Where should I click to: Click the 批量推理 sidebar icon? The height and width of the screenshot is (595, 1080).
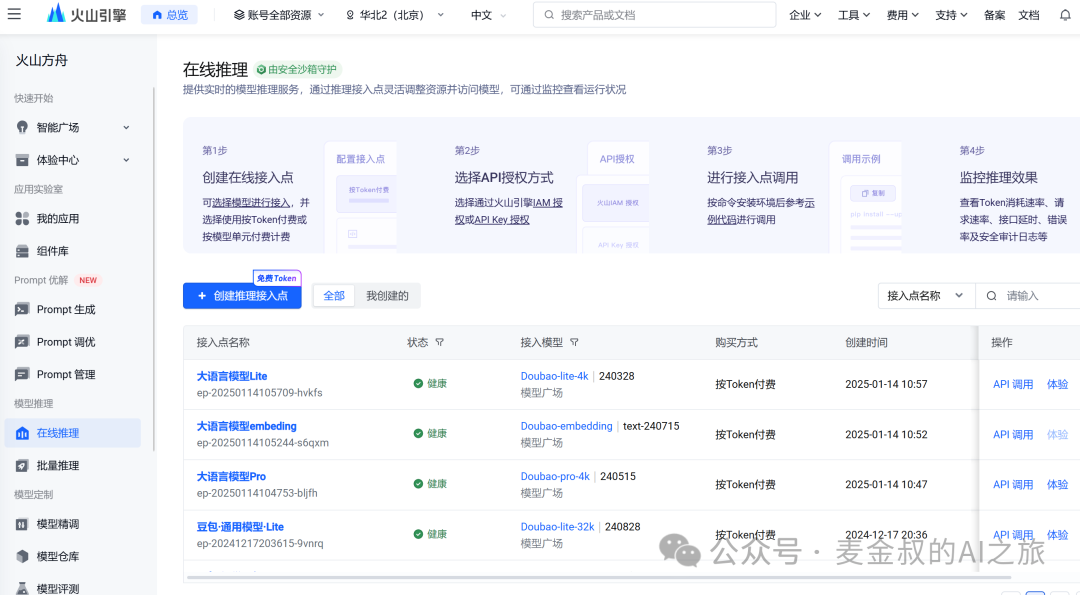(22, 466)
